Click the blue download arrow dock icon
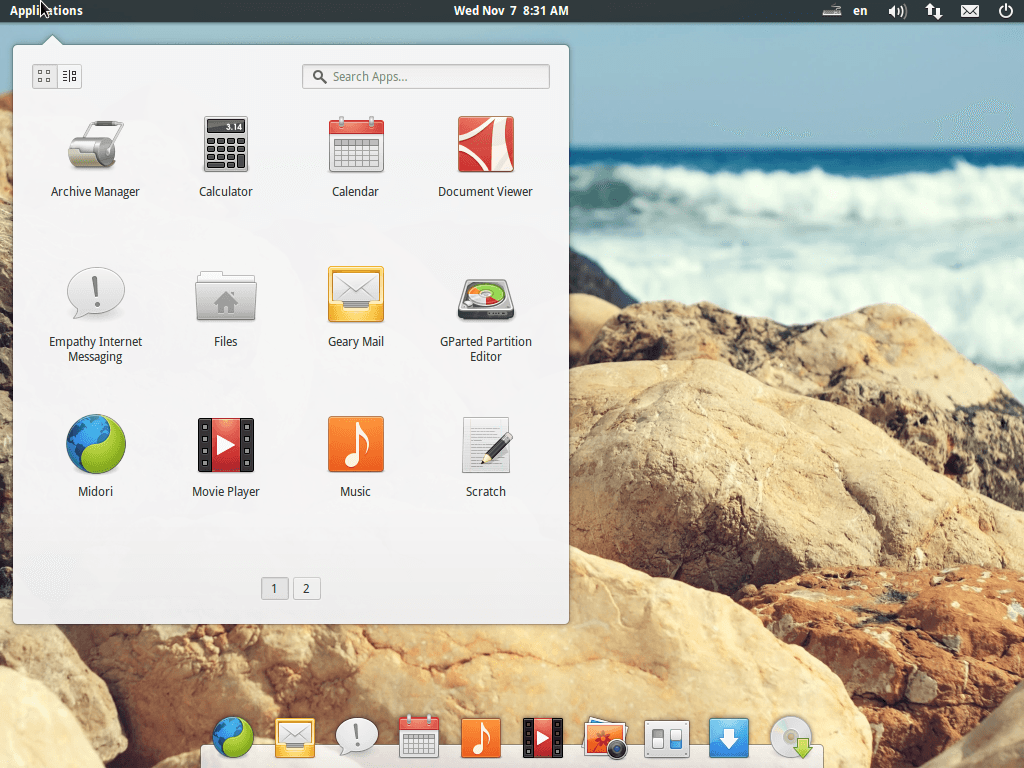The height and width of the screenshot is (768, 1024). click(729, 738)
